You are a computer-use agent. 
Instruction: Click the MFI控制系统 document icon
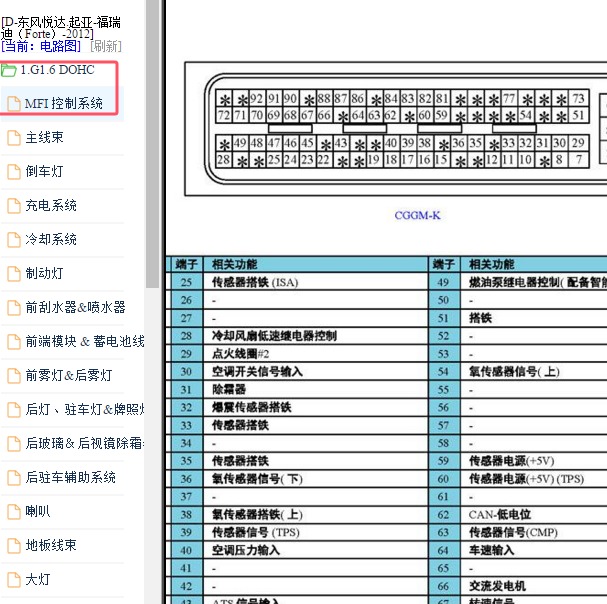click(14, 104)
